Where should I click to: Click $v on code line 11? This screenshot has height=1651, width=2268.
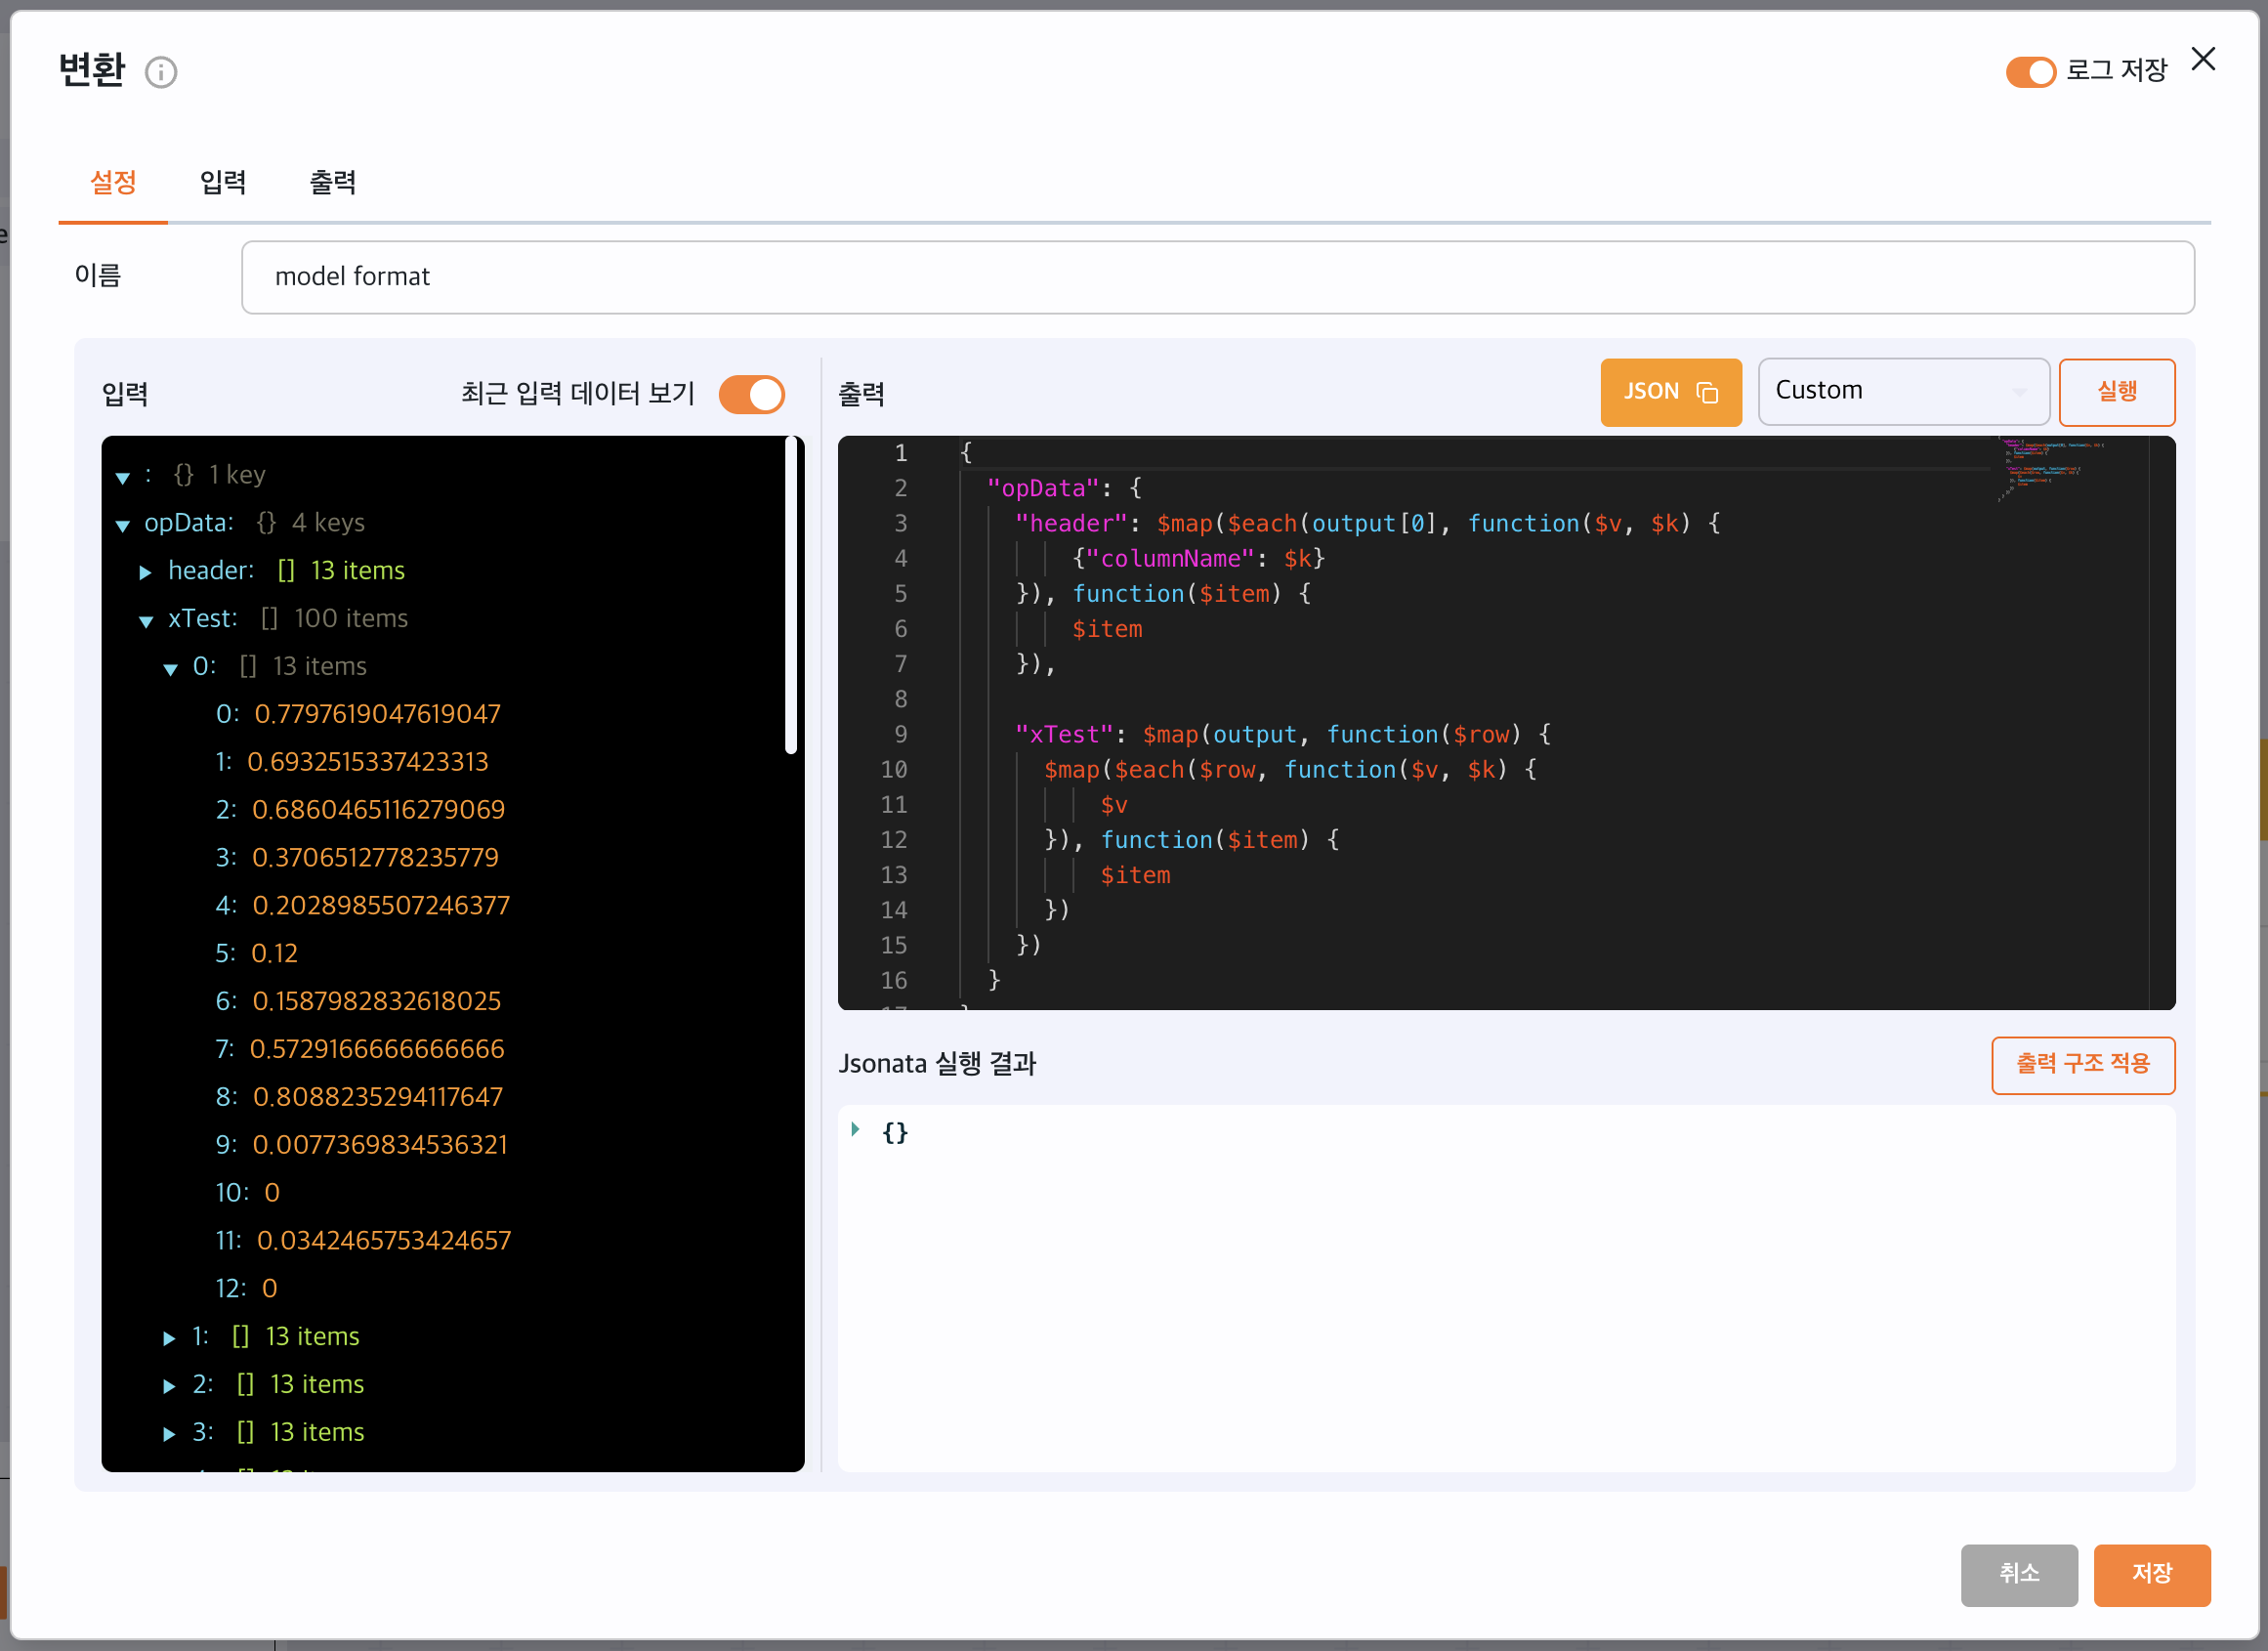click(x=1114, y=806)
